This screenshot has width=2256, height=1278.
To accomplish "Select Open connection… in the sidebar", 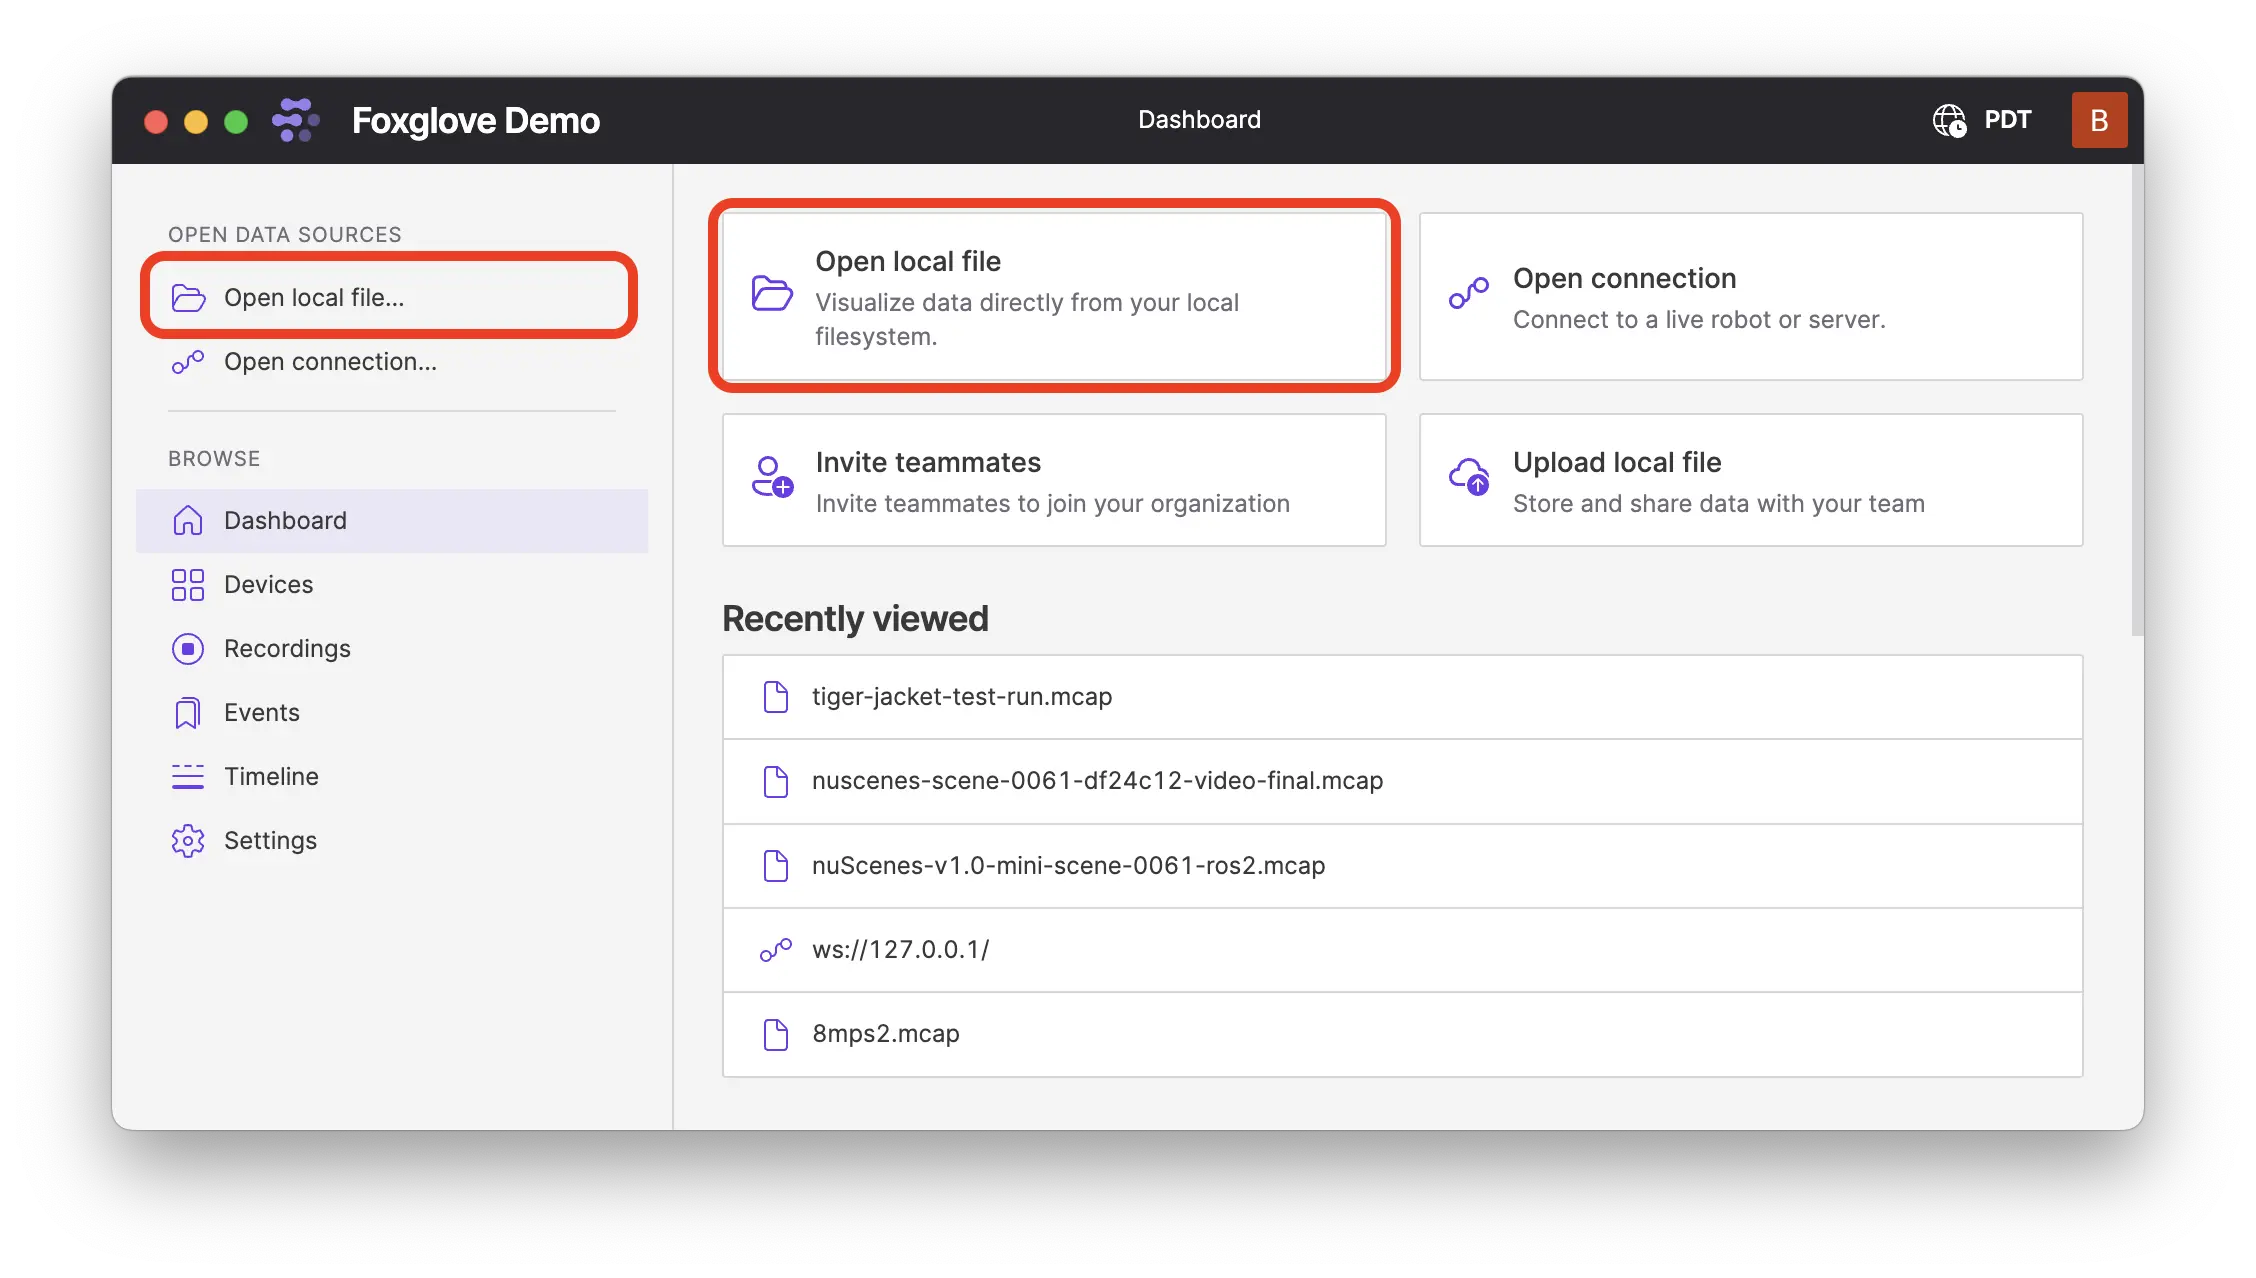I will (392, 362).
